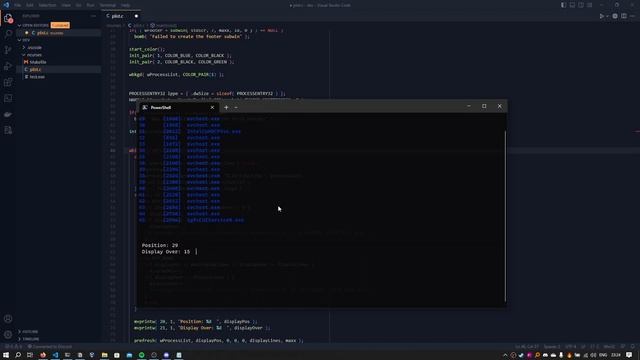Image resolution: width=640 pixels, height=360 pixels.
Task: Click the gear icon in editor title toolbar
Action: pyautogui.click(x=615, y=16)
